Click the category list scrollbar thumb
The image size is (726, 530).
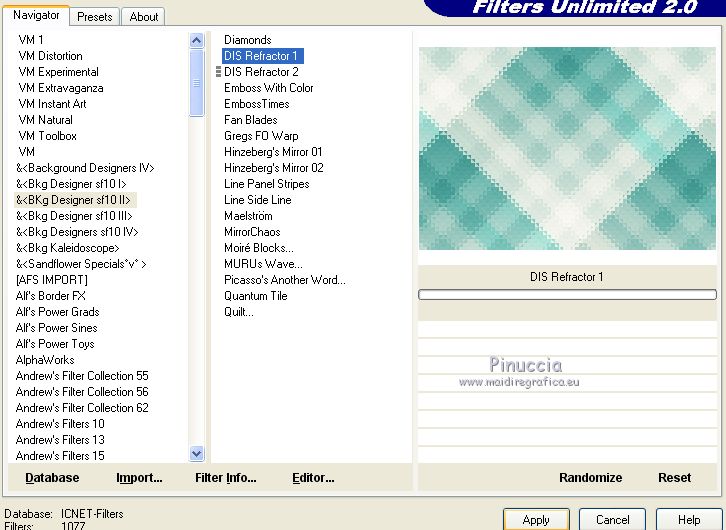click(x=196, y=83)
